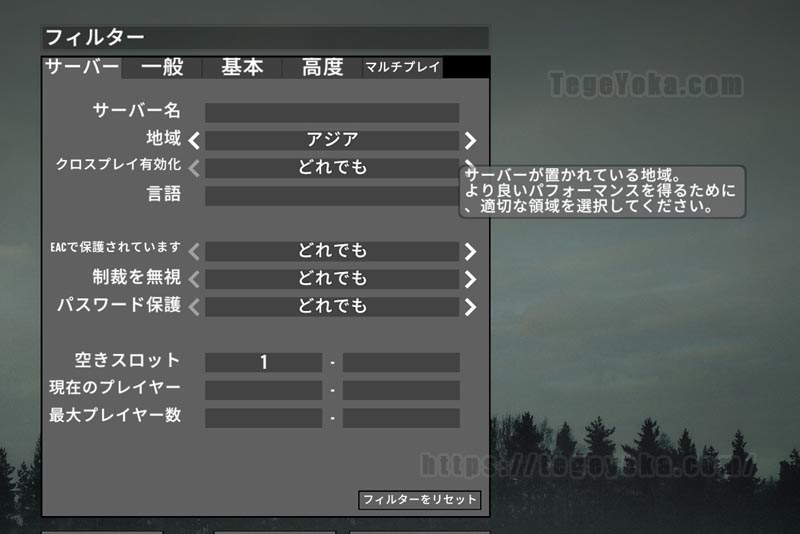Click the 制裁を無視 どれでも value
This screenshot has width=800, height=534.
(x=332, y=279)
